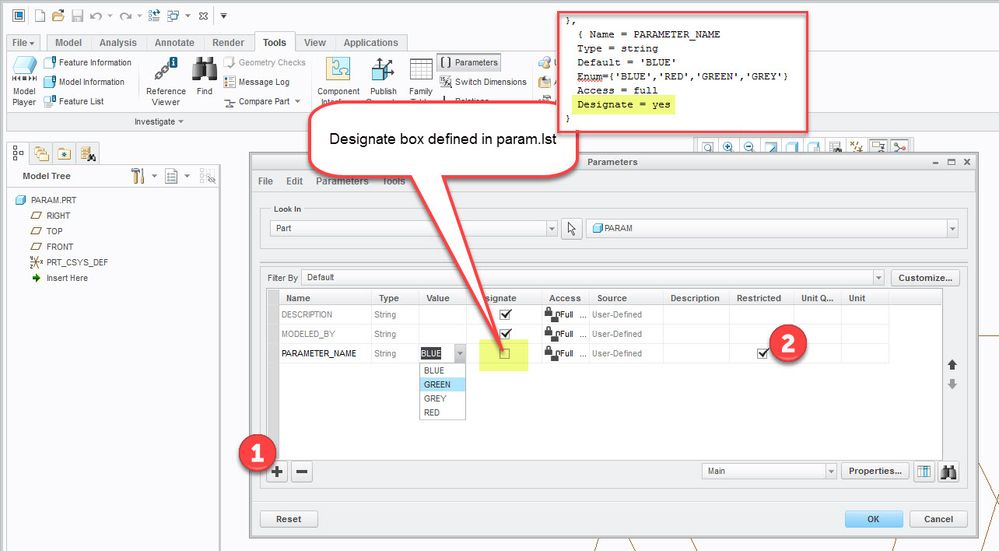Launch the Reference Viewer
The image size is (999, 551).
point(166,81)
